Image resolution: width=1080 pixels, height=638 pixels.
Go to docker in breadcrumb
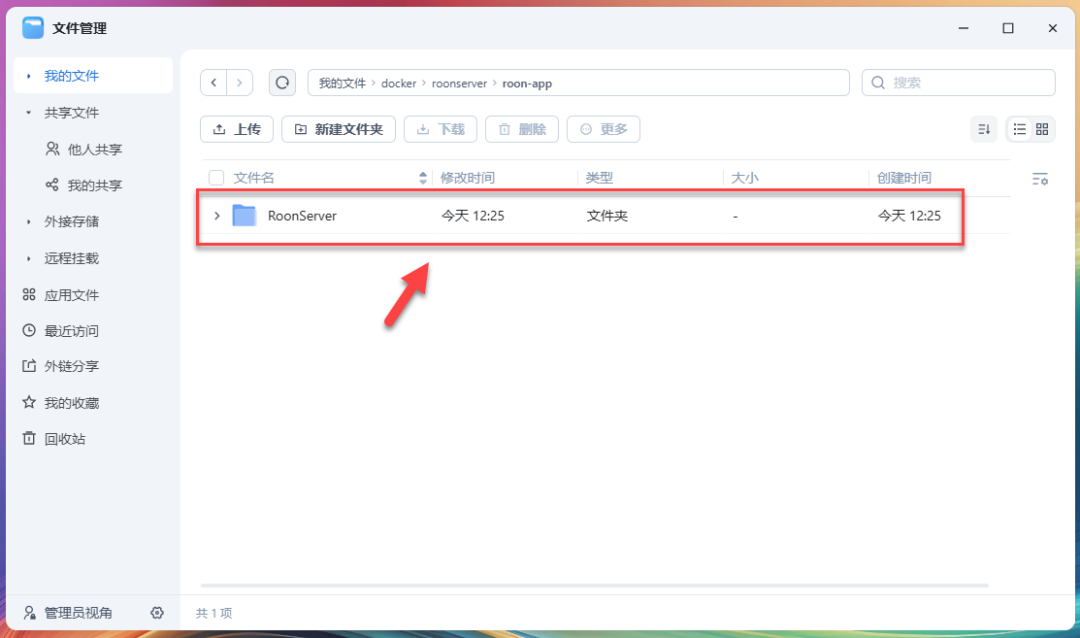(399, 83)
